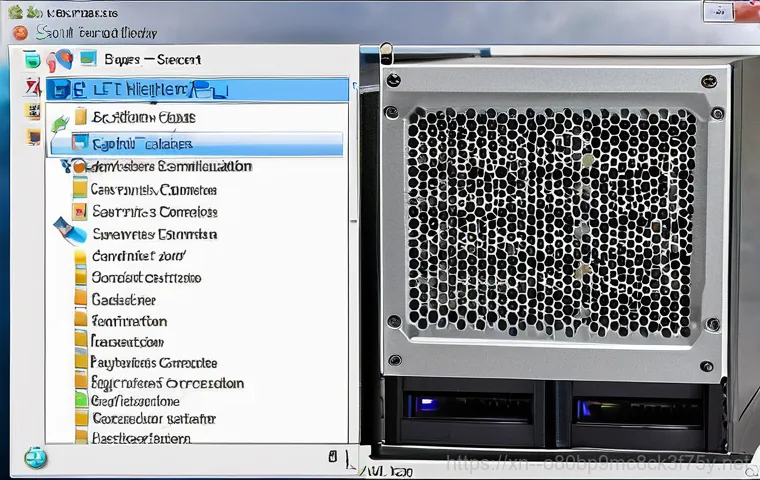Click the blue screen icon in highlighted row
The image size is (760, 480).
(x=80, y=142)
